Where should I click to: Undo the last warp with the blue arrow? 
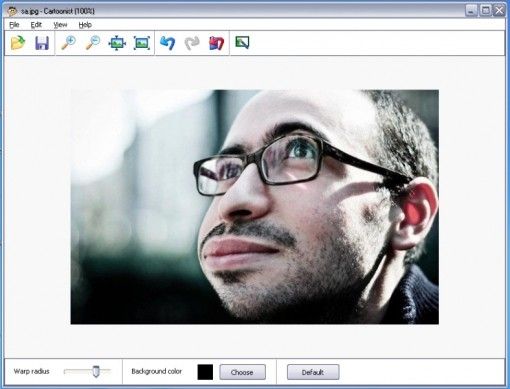(167, 43)
